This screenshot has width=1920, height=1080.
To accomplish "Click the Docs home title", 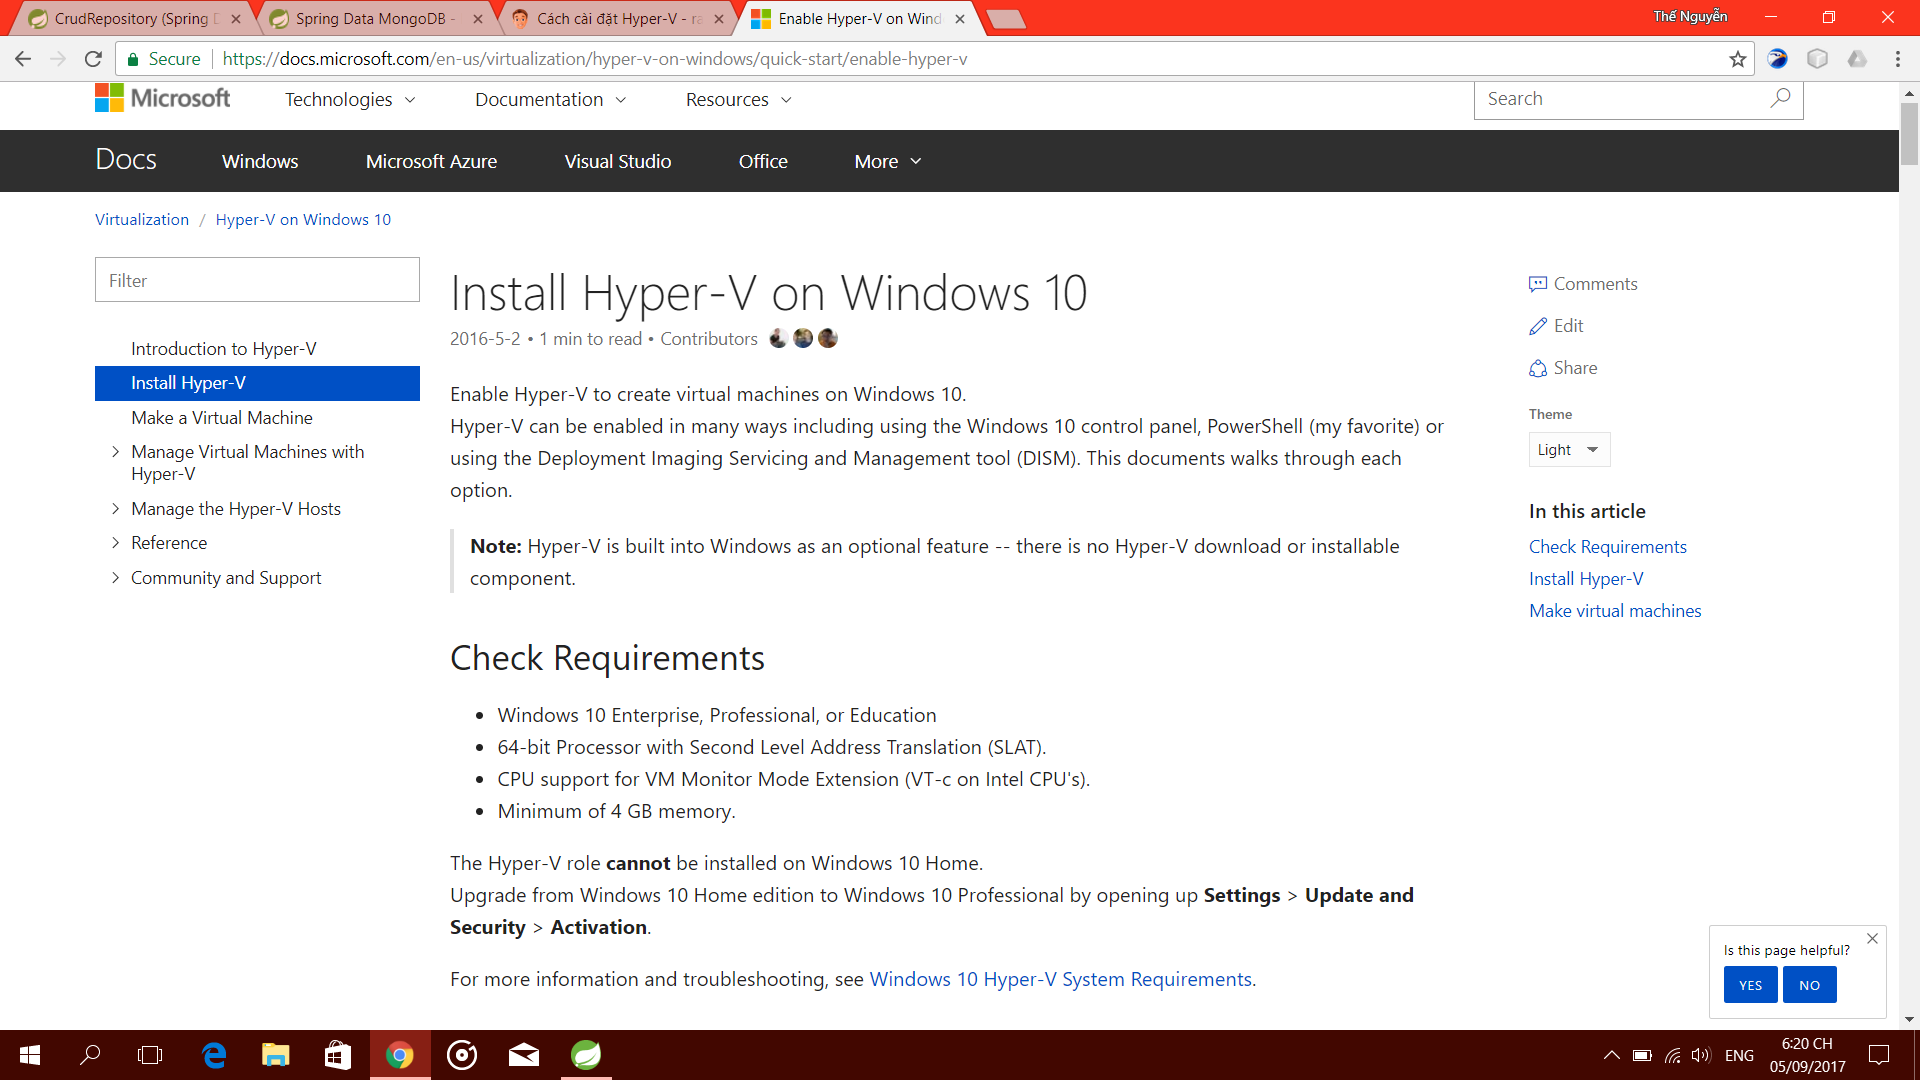I will 126,160.
